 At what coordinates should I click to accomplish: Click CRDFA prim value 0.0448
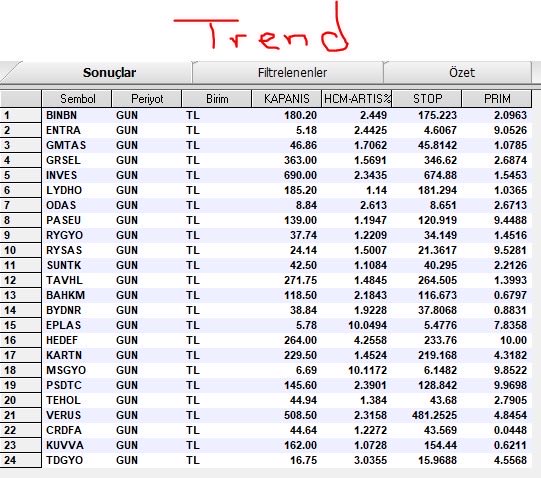[510, 430]
